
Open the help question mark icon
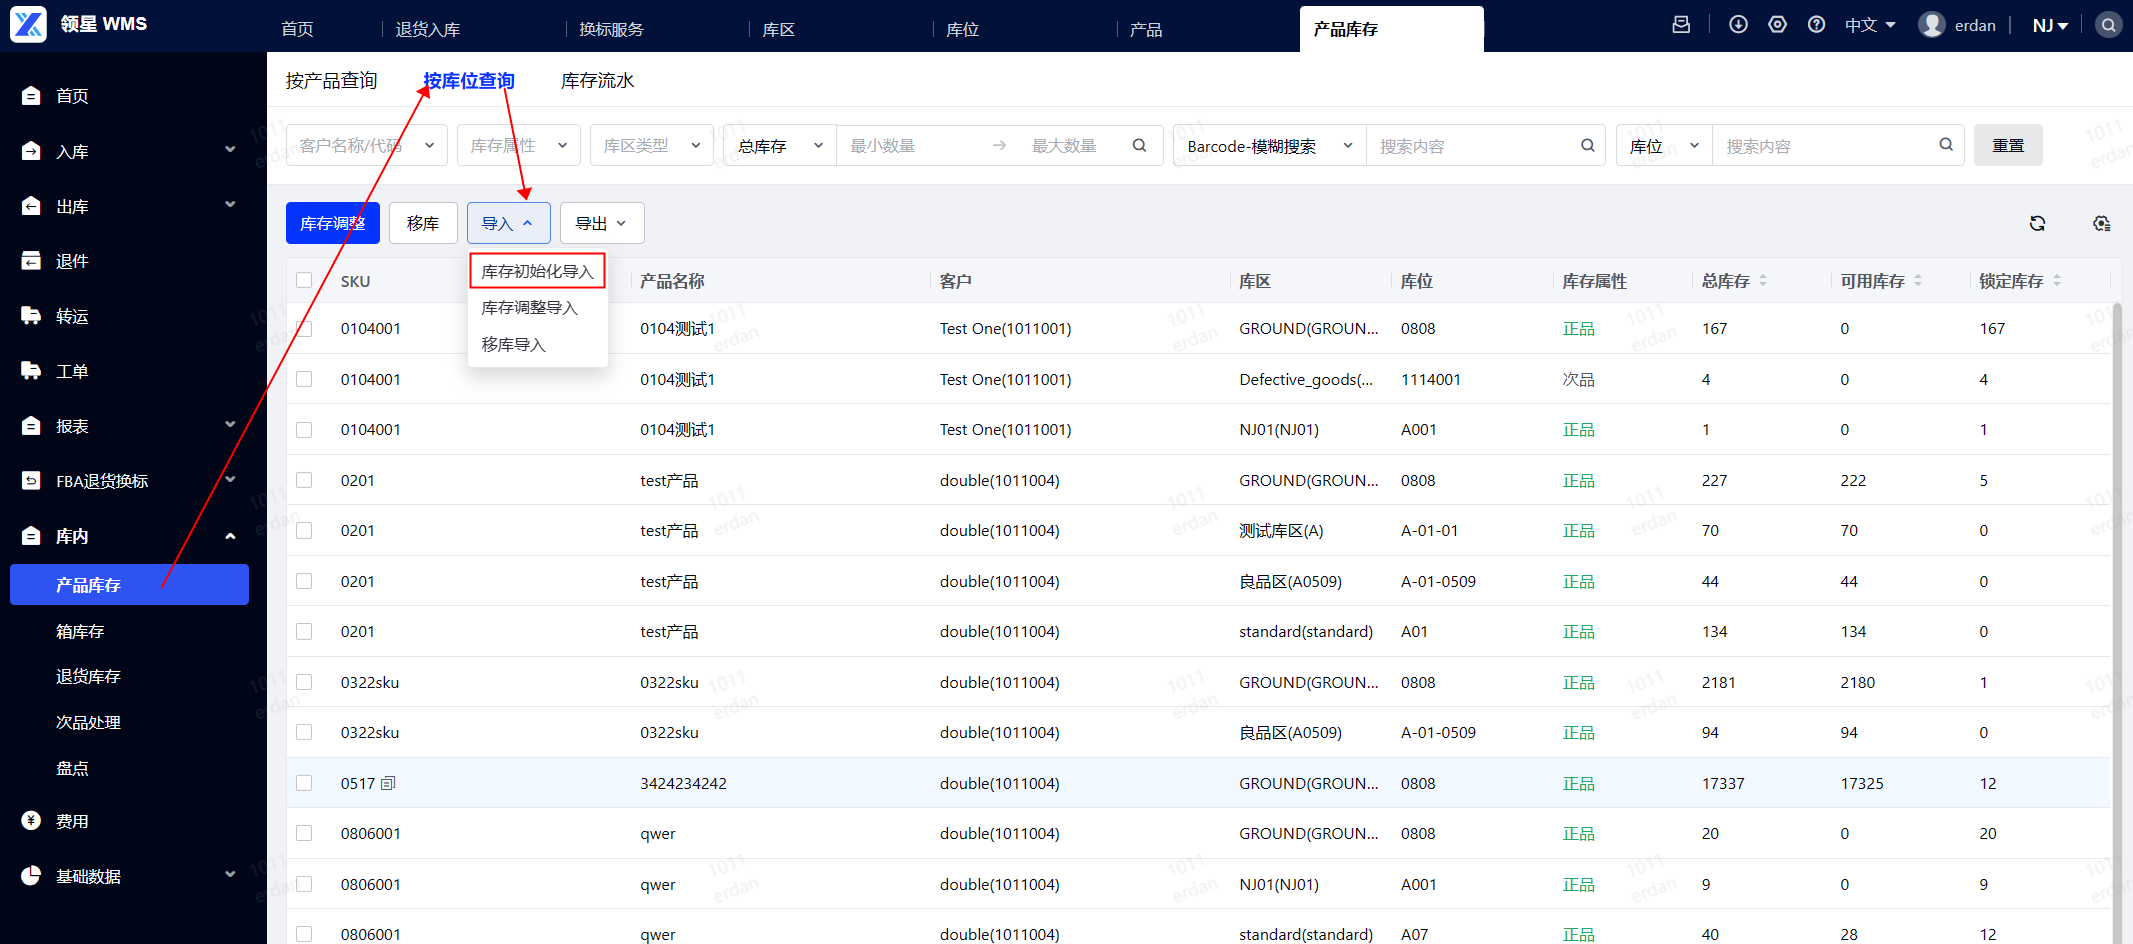[x=1816, y=25]
